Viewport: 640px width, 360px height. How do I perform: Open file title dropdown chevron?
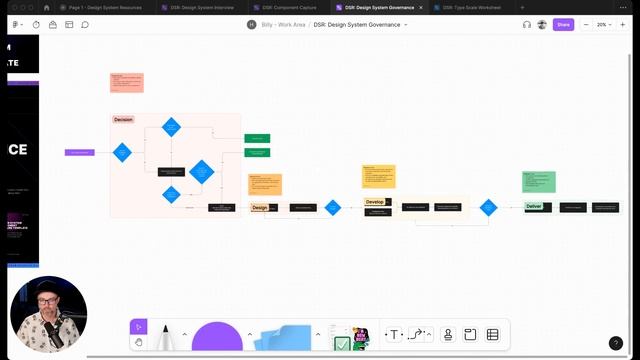(x=406, y=25)
